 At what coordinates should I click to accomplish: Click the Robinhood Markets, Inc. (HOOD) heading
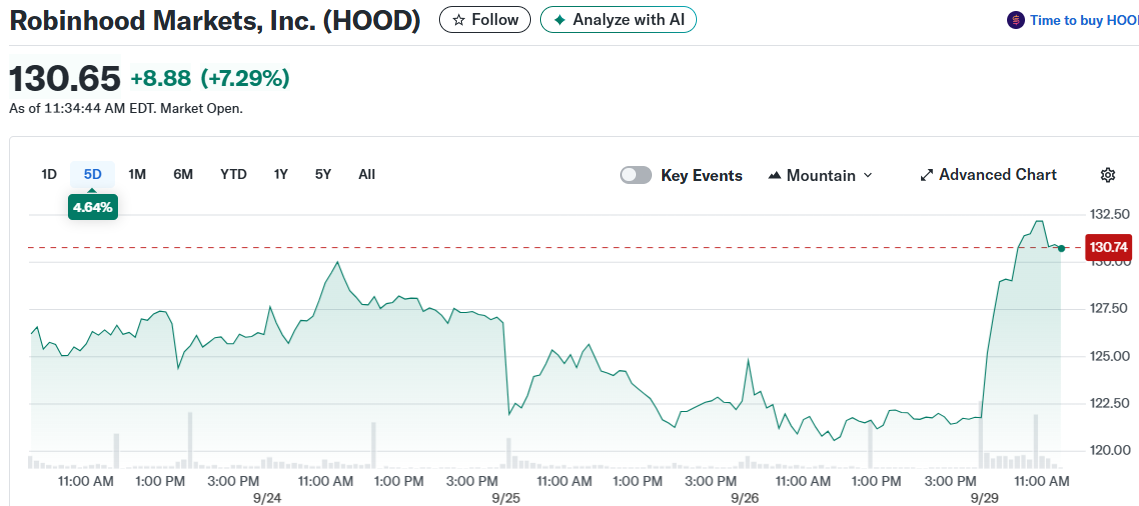[215, 20]
